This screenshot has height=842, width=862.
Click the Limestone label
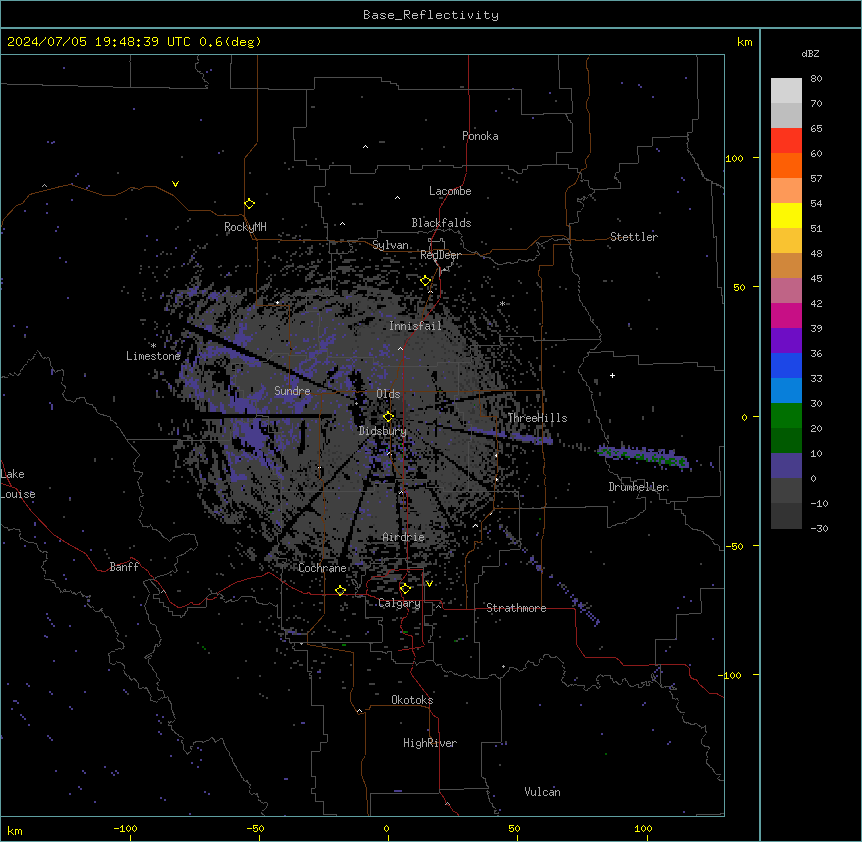pos(153,356)
